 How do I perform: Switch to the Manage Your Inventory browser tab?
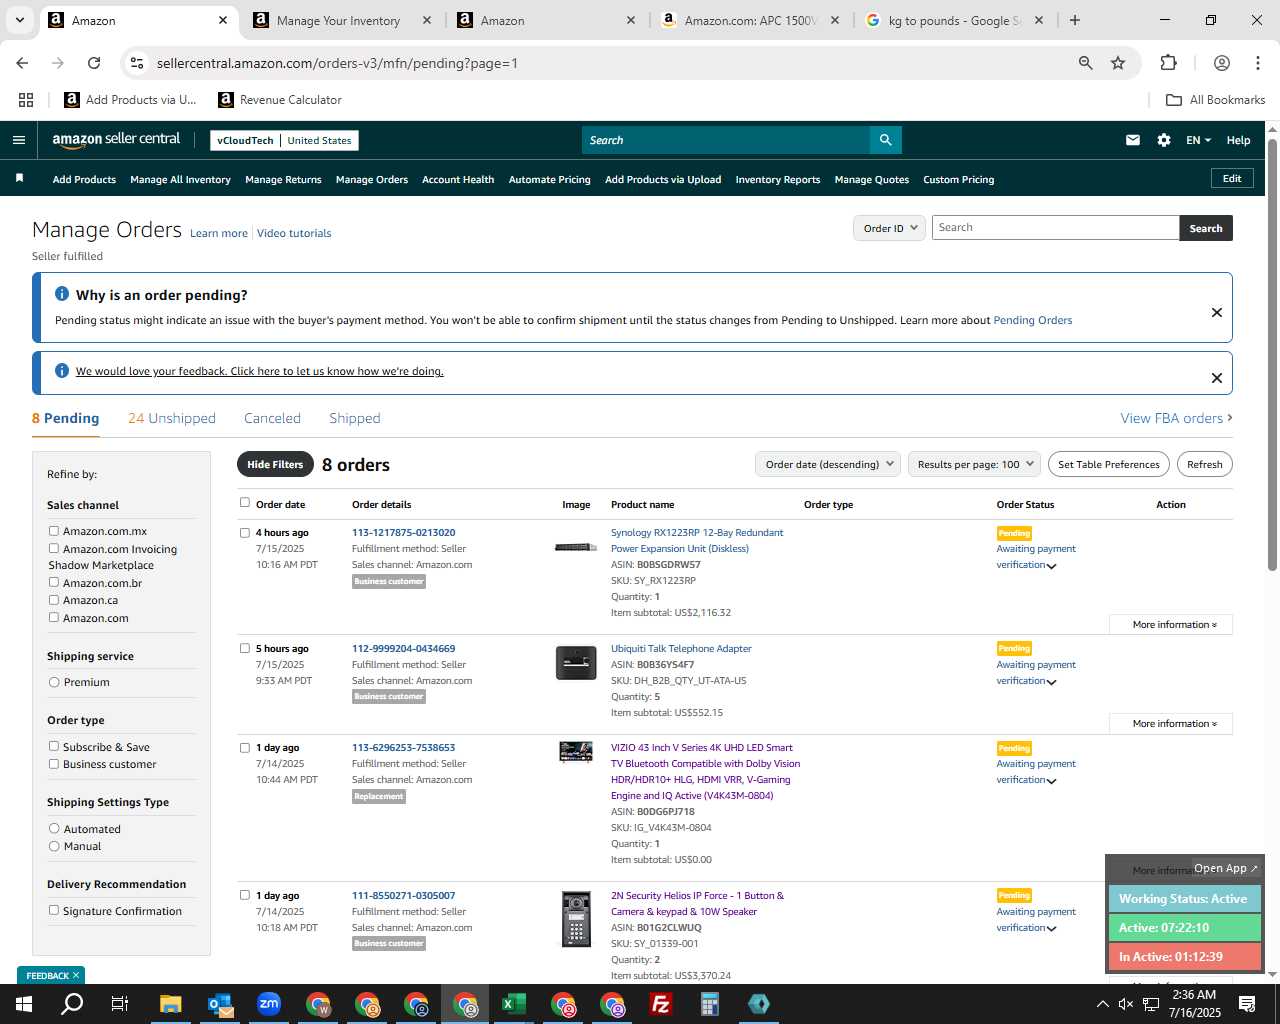338,20
